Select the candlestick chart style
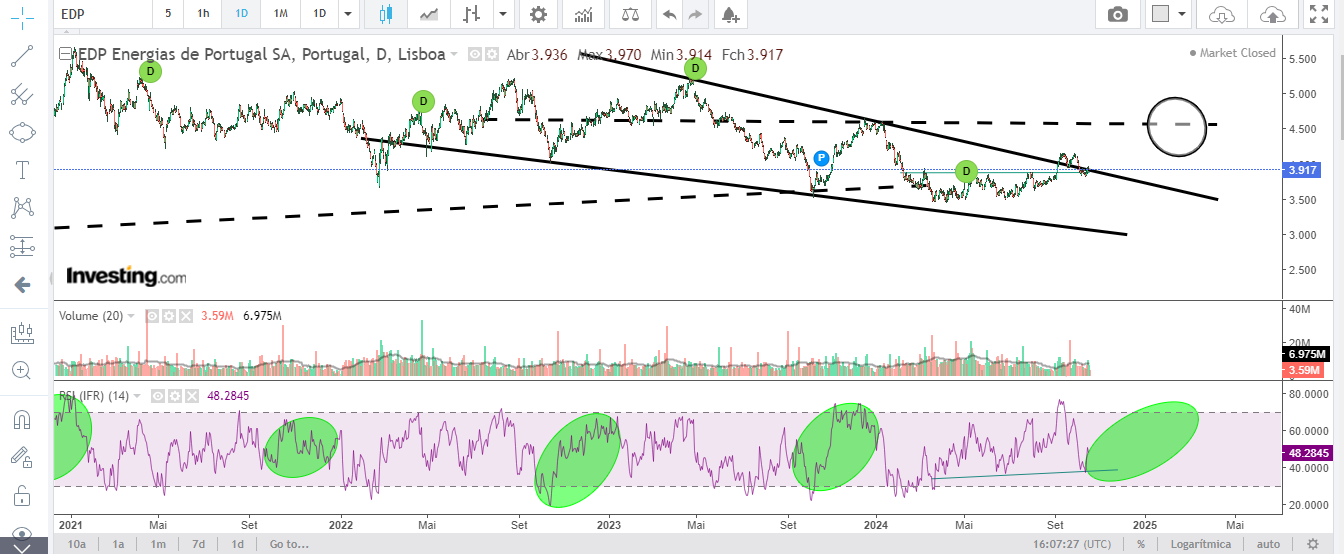The image size is (1344, 554). [387, 14]
